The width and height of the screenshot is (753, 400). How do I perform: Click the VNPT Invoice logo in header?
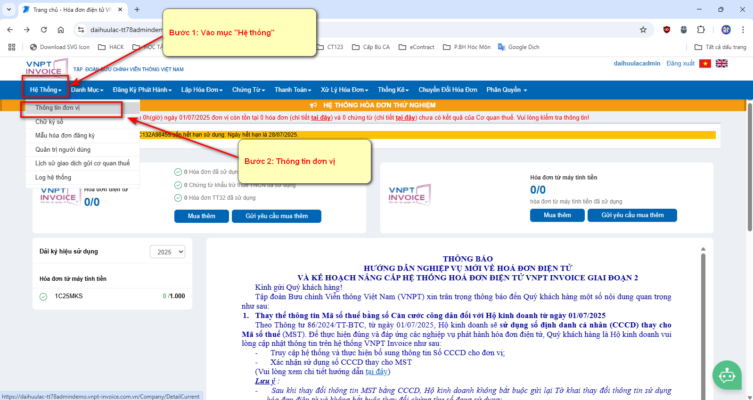46,68
